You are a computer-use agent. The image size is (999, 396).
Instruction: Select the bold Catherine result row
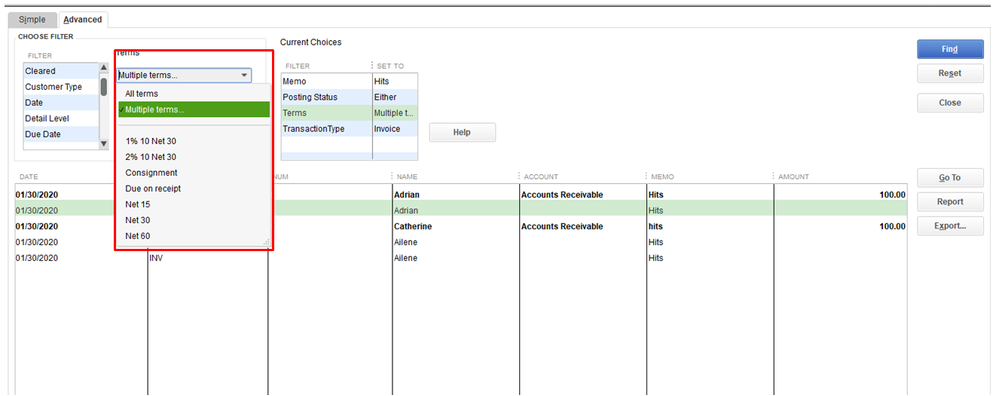click(461, 226)
